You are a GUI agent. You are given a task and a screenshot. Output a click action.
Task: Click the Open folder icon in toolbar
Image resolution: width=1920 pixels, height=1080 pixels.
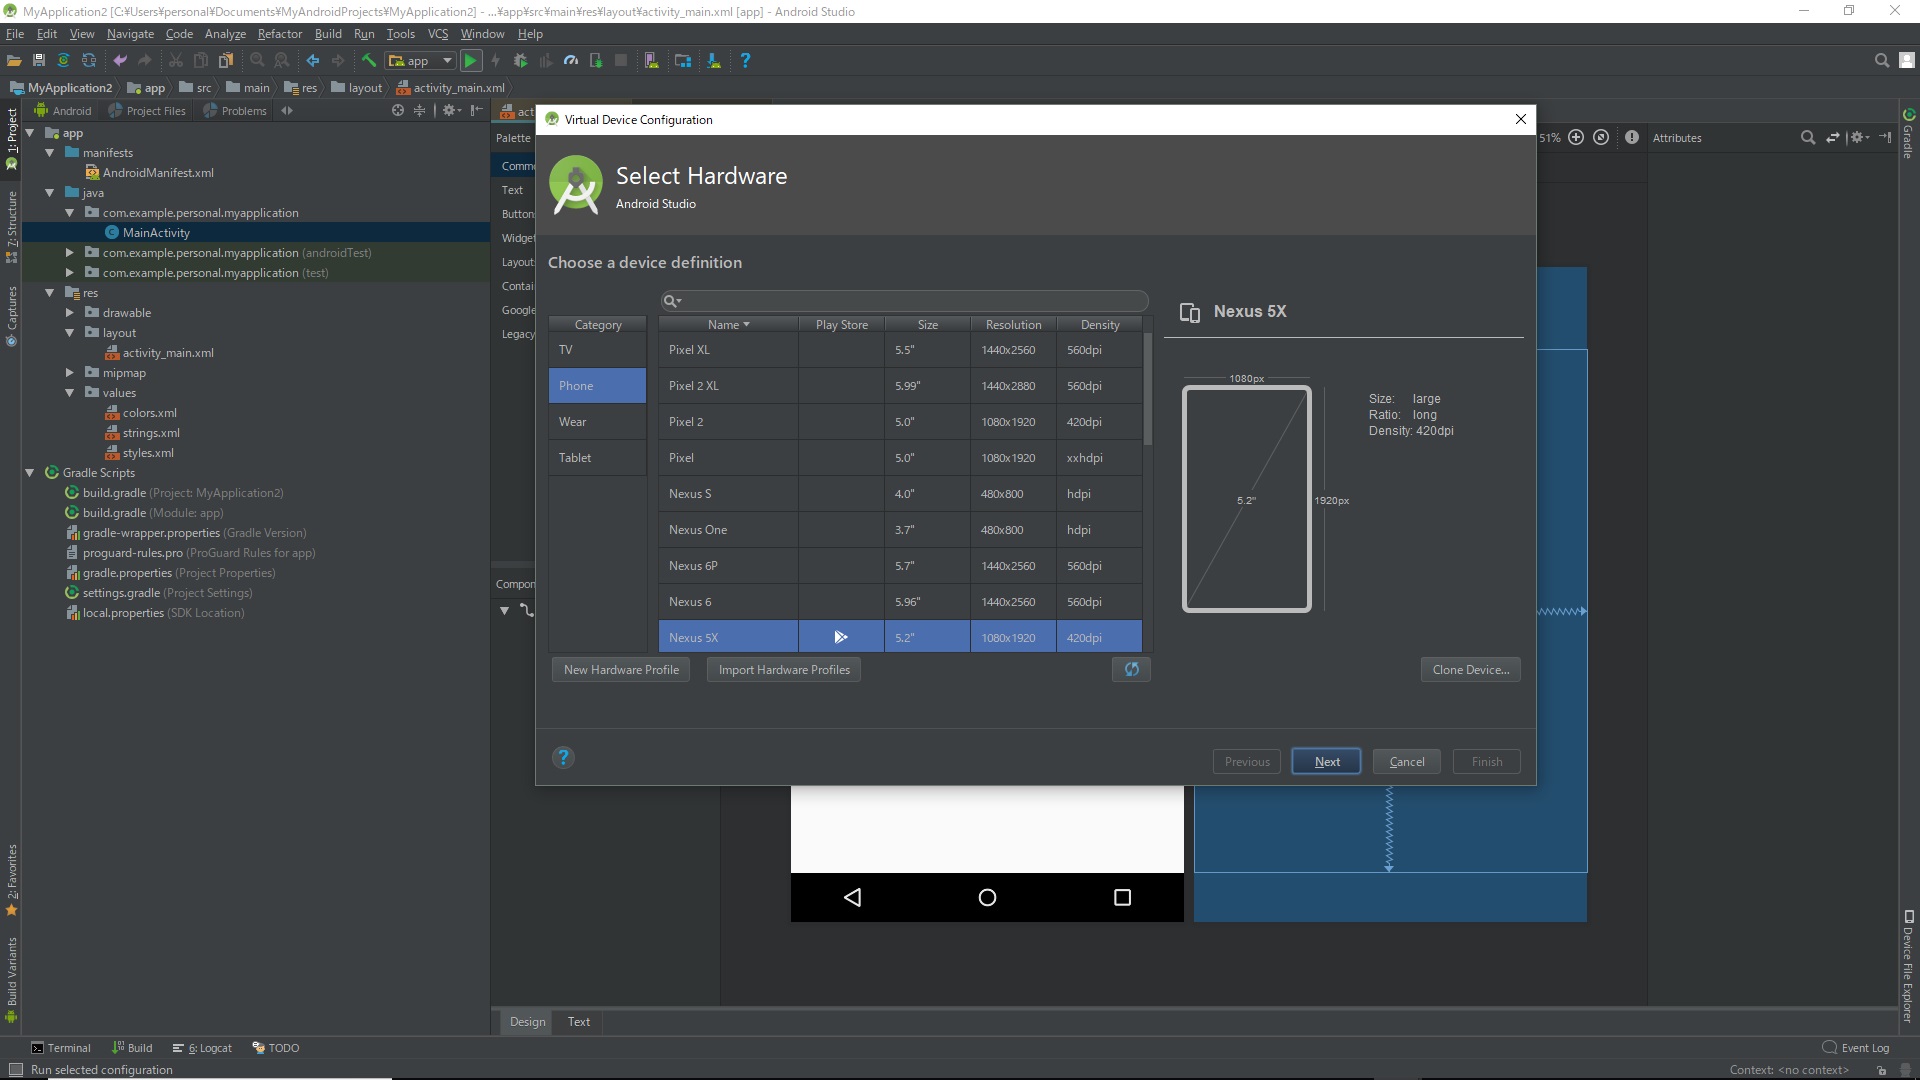coord(14,61)
